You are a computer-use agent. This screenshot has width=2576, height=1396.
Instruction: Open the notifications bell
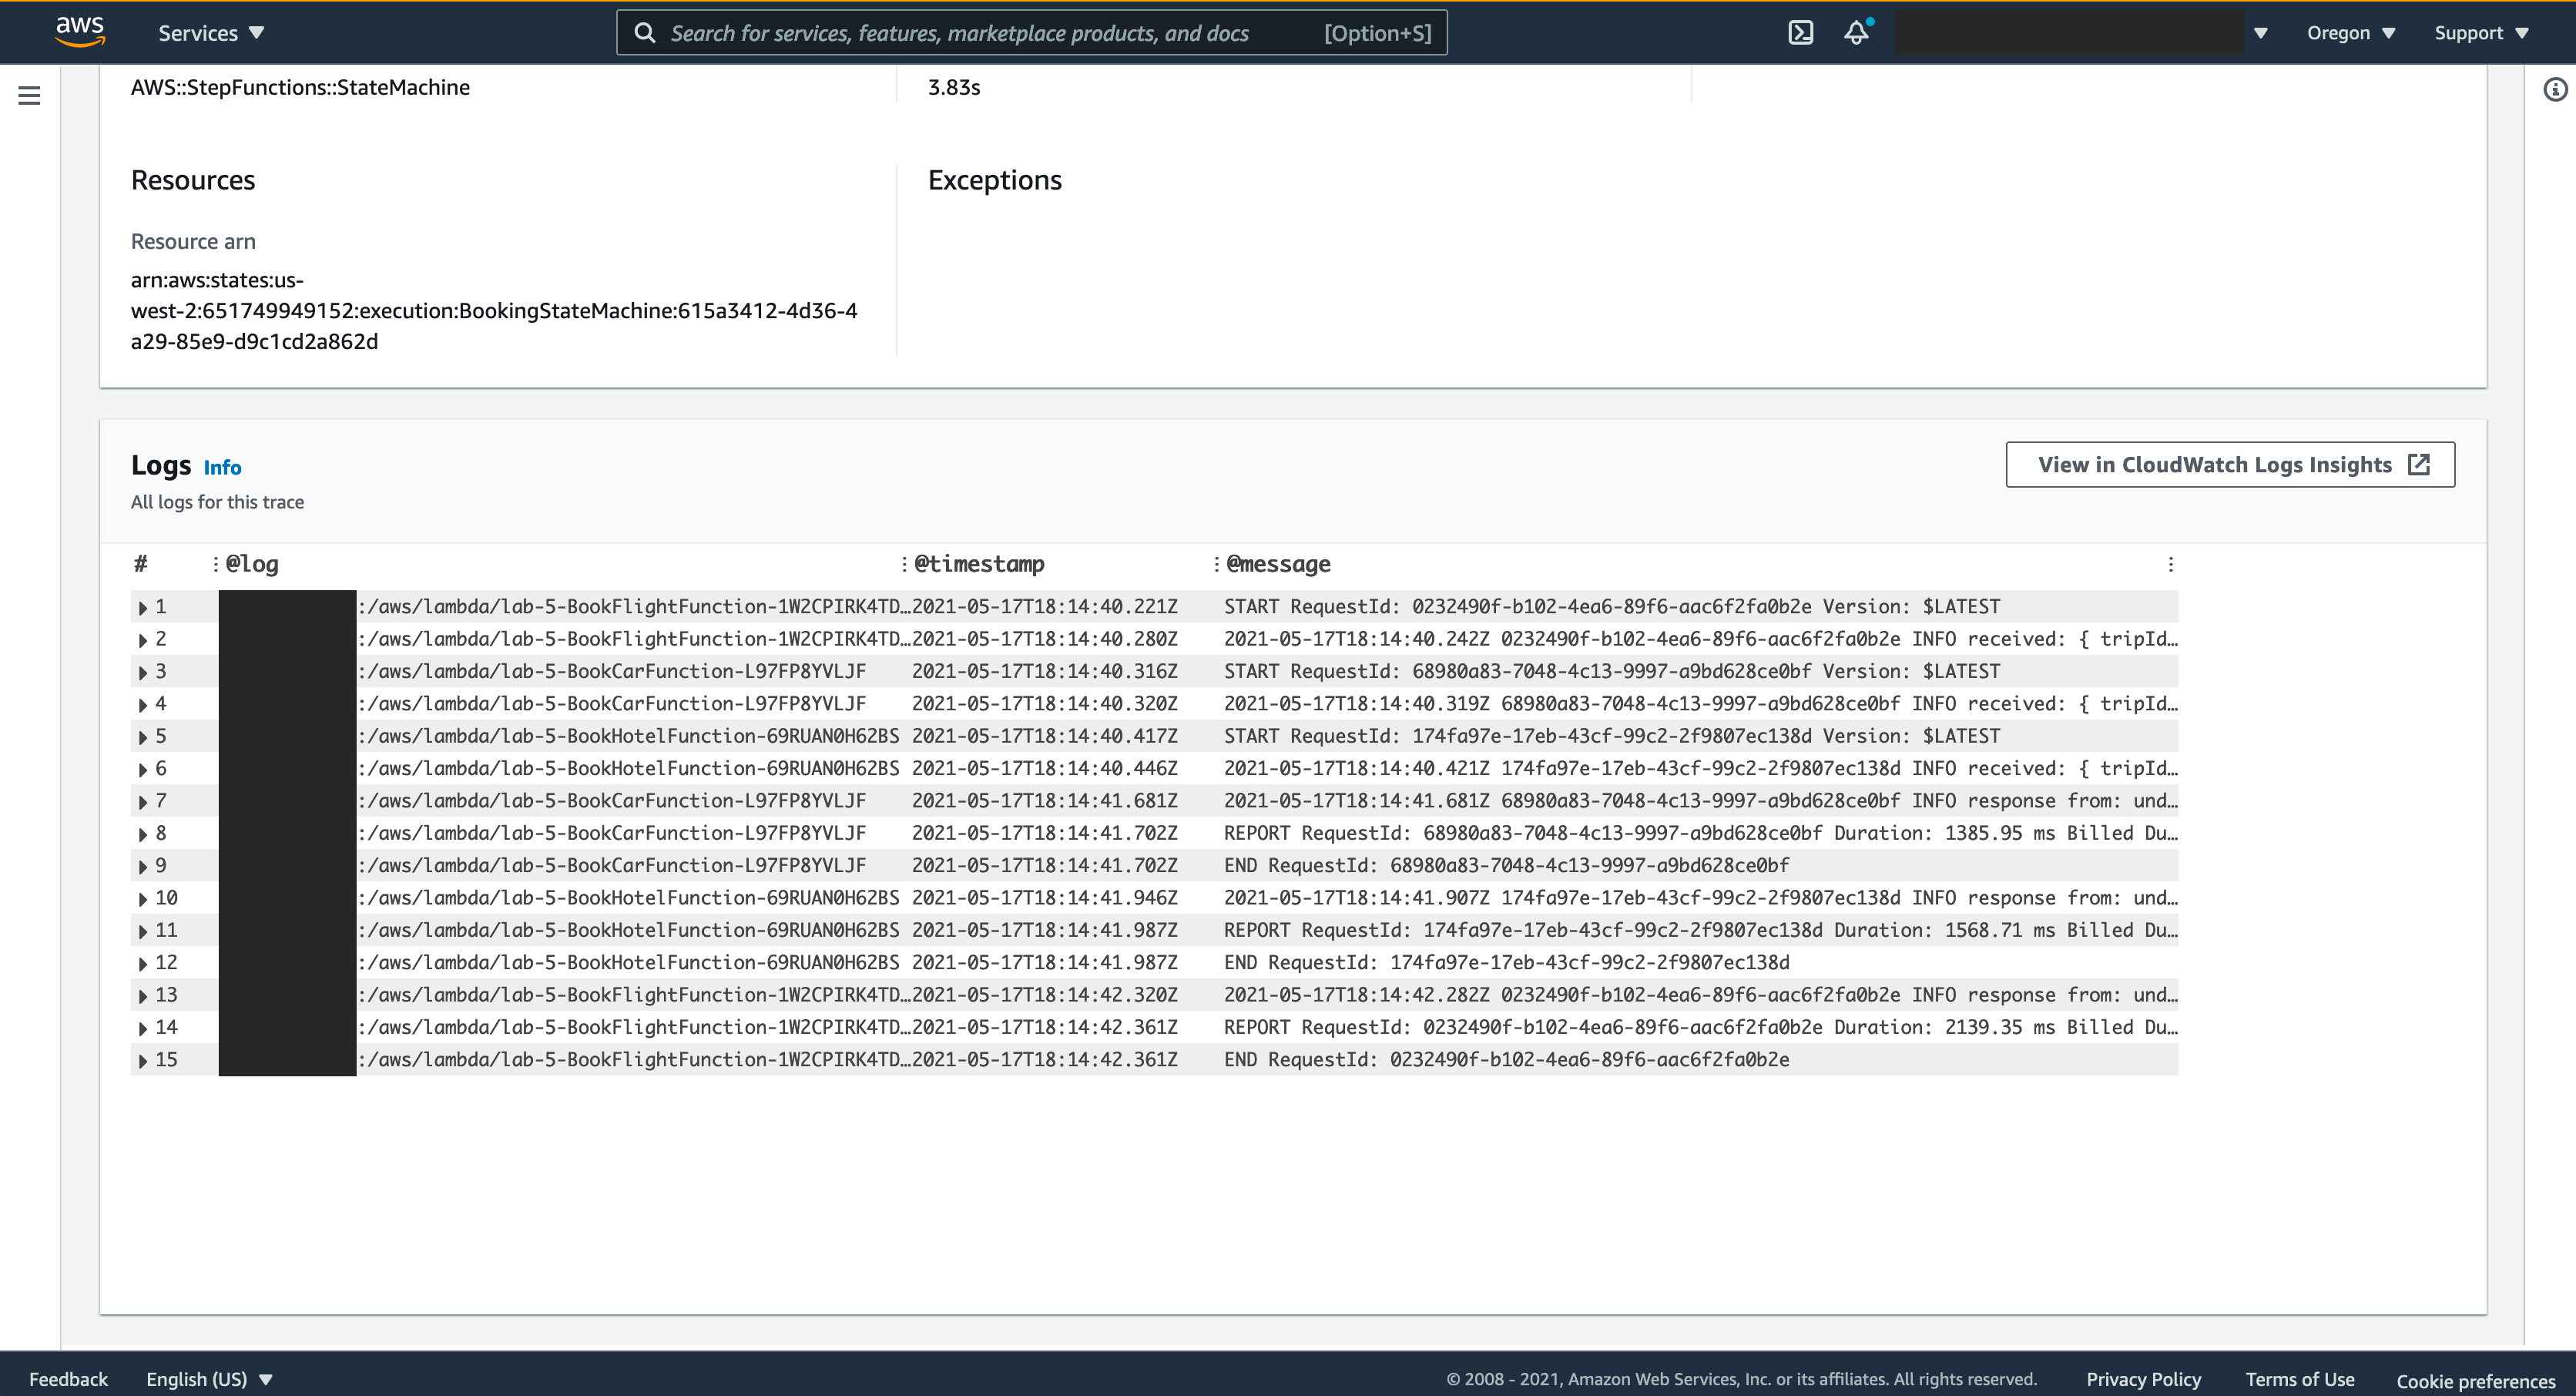(x=1857, y=33)
